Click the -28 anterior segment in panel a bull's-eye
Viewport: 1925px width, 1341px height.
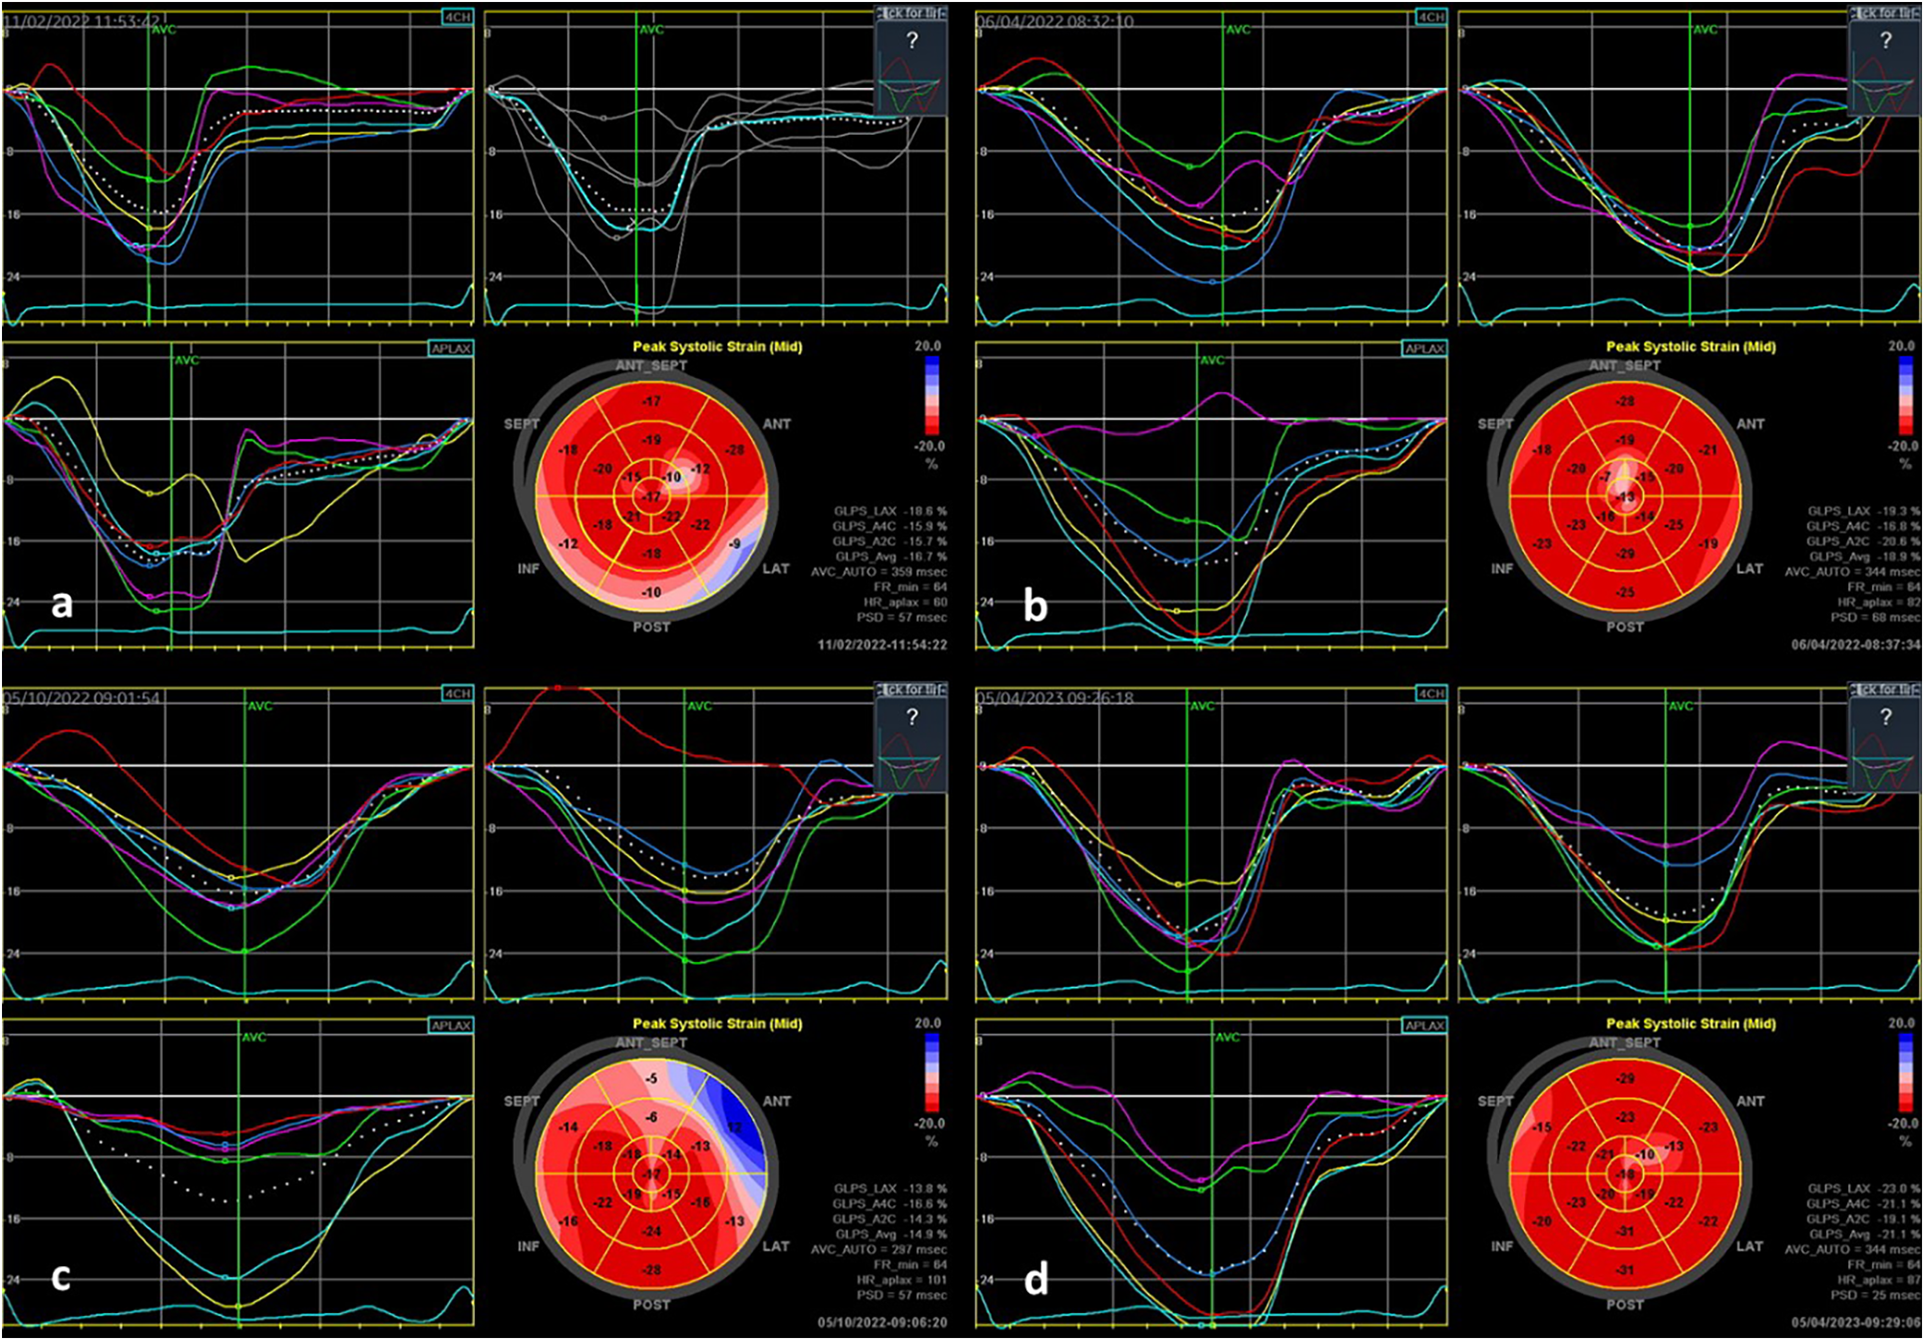point(735,450)
